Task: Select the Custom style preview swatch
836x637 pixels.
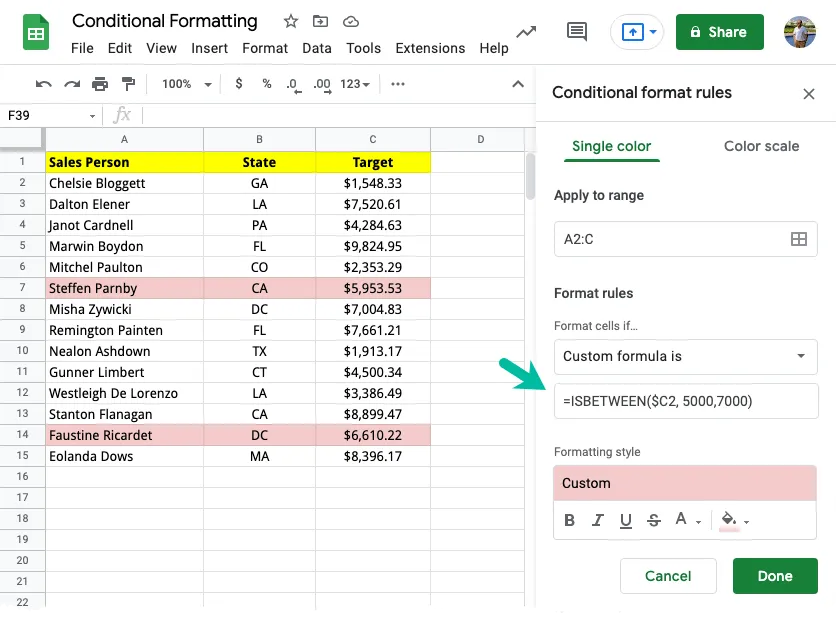Action: (x=685, y=483)
